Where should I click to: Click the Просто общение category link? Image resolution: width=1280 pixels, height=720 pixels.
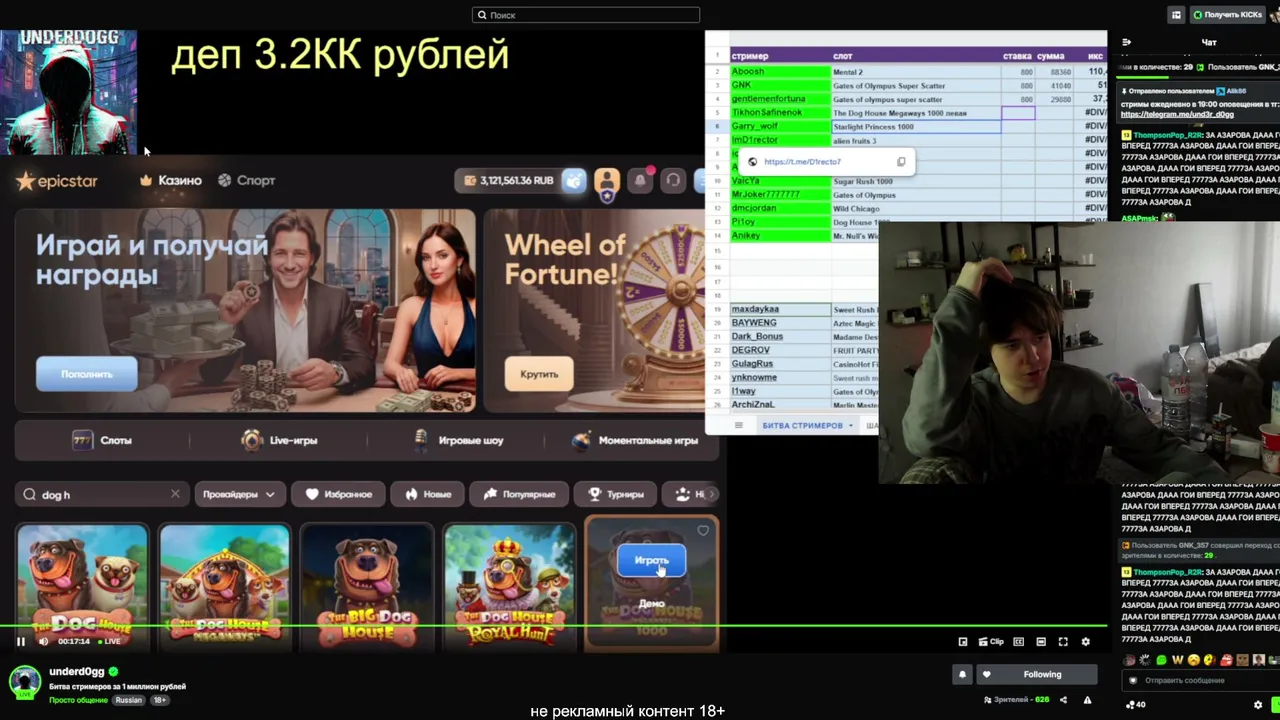click(x=78, y=700)
